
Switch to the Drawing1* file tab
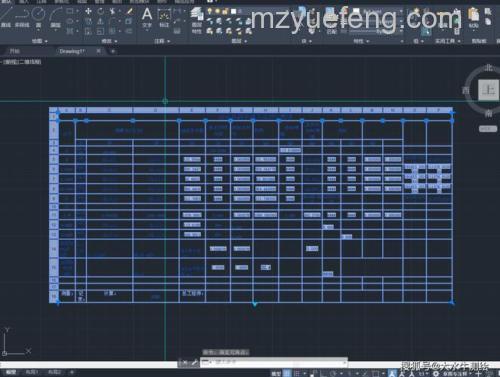click(x=72, y=51)
